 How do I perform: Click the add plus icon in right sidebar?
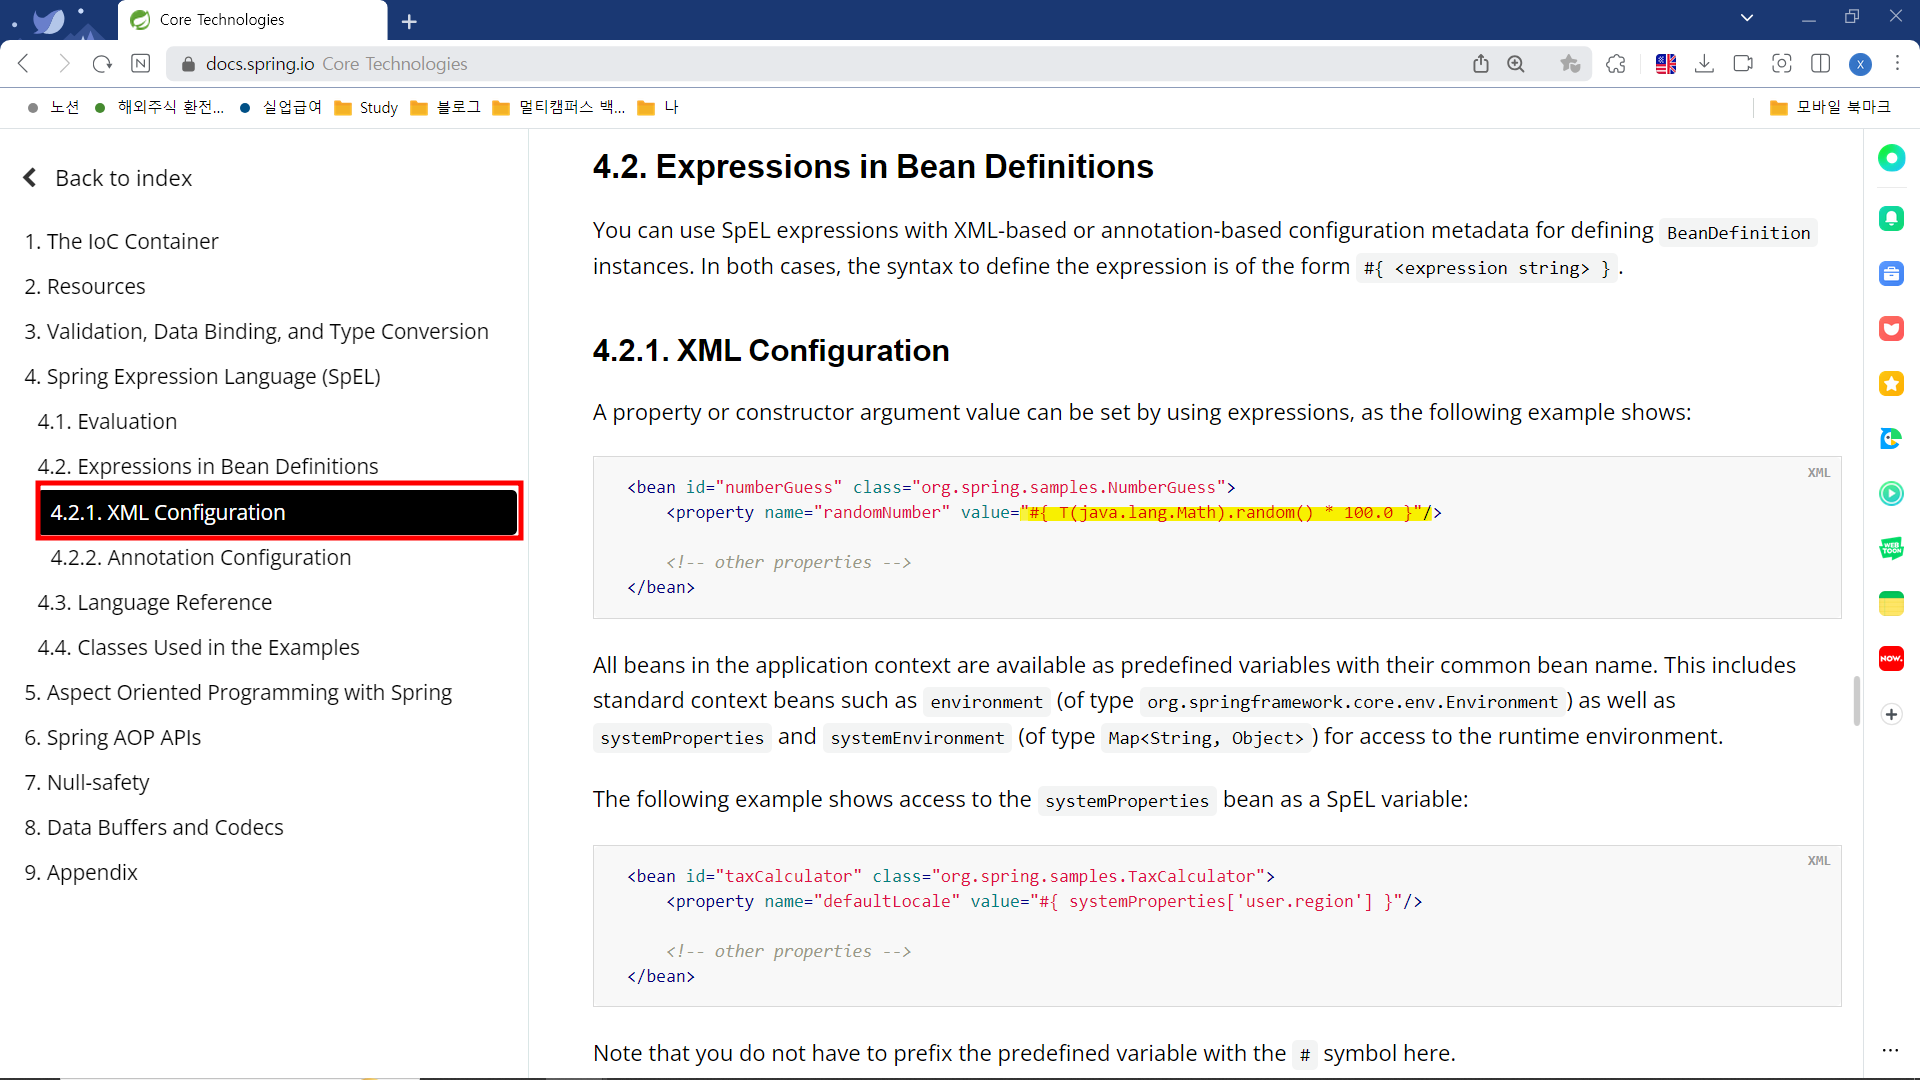(1891, 714)
